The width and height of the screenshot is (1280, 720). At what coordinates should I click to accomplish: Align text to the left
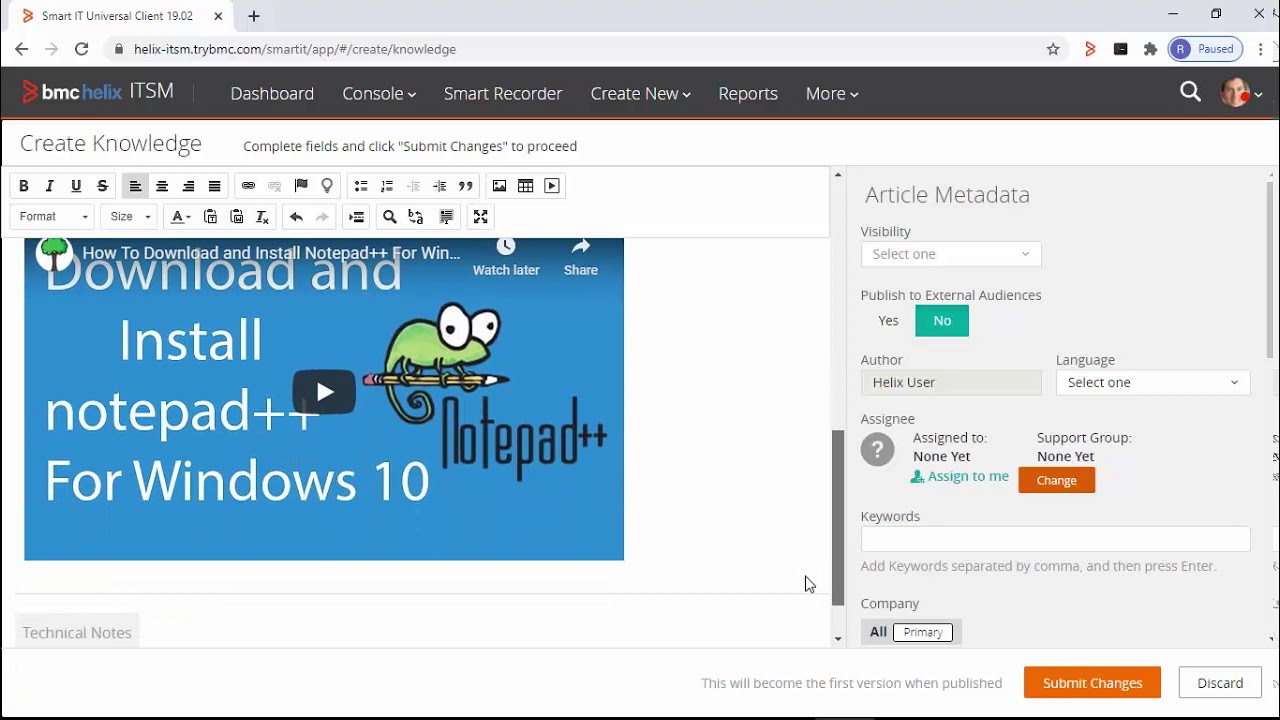(135, 186)
